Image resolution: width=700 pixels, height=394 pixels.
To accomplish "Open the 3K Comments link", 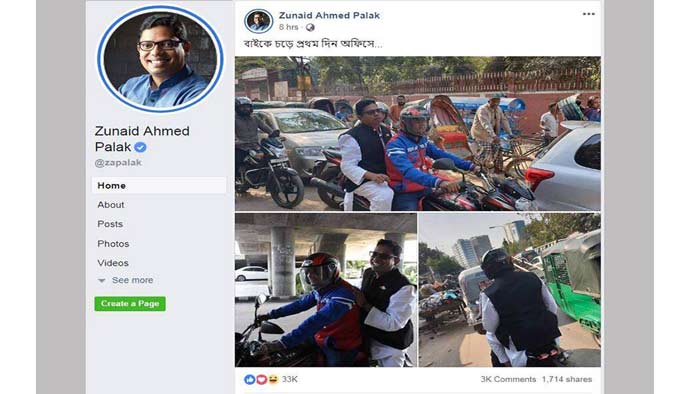I will click(x=508, y=379).
